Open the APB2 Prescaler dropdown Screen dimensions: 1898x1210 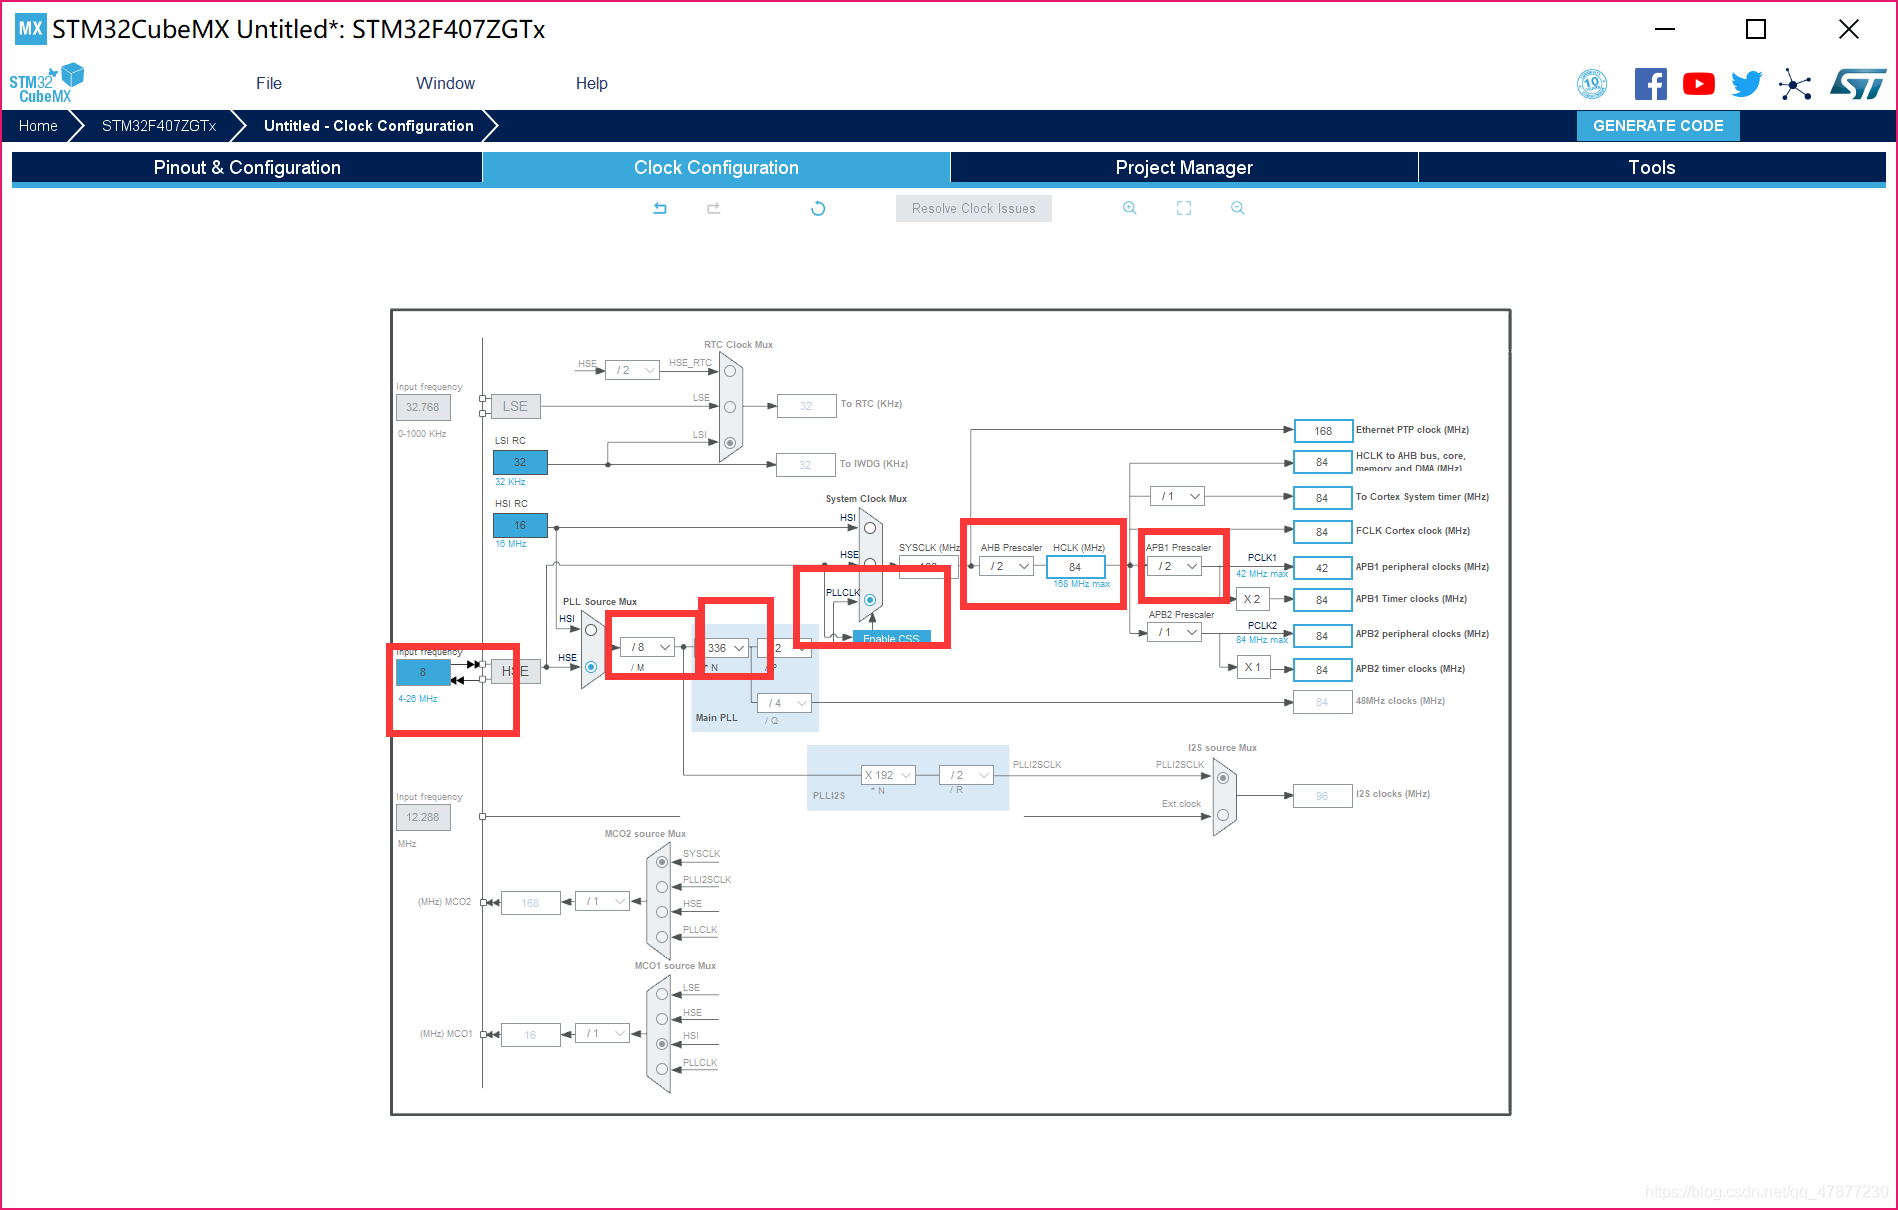click(1174, 632)
